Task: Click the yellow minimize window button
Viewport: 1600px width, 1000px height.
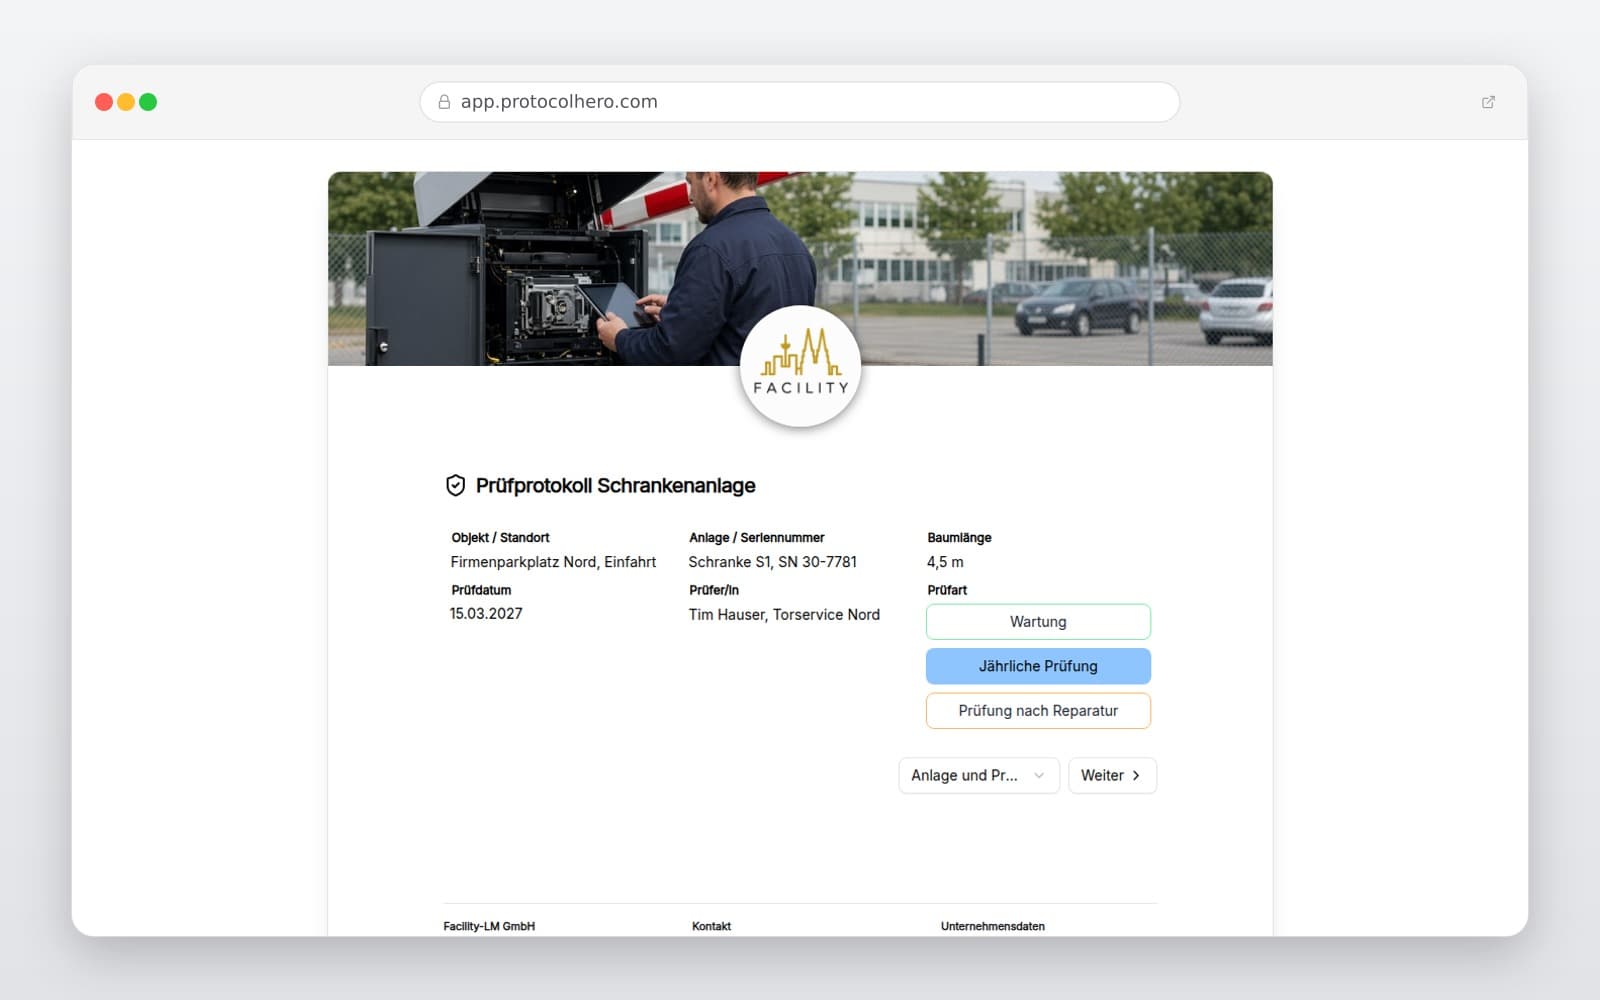Action: click(126, 102)
